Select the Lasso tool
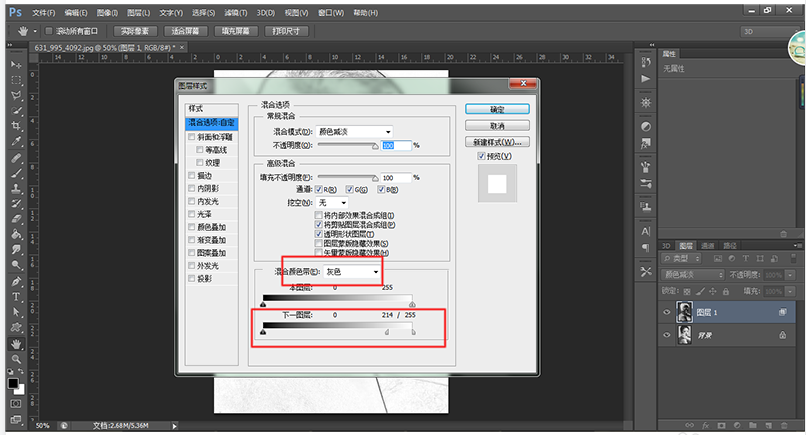 tap(16, 95)
